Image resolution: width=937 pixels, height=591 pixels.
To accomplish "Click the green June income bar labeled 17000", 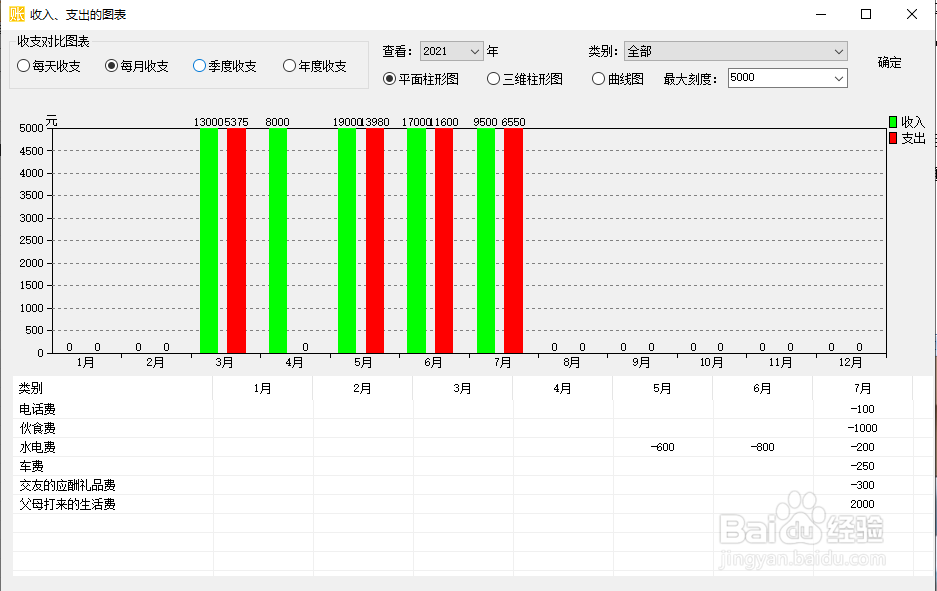I will pos(417,240).
